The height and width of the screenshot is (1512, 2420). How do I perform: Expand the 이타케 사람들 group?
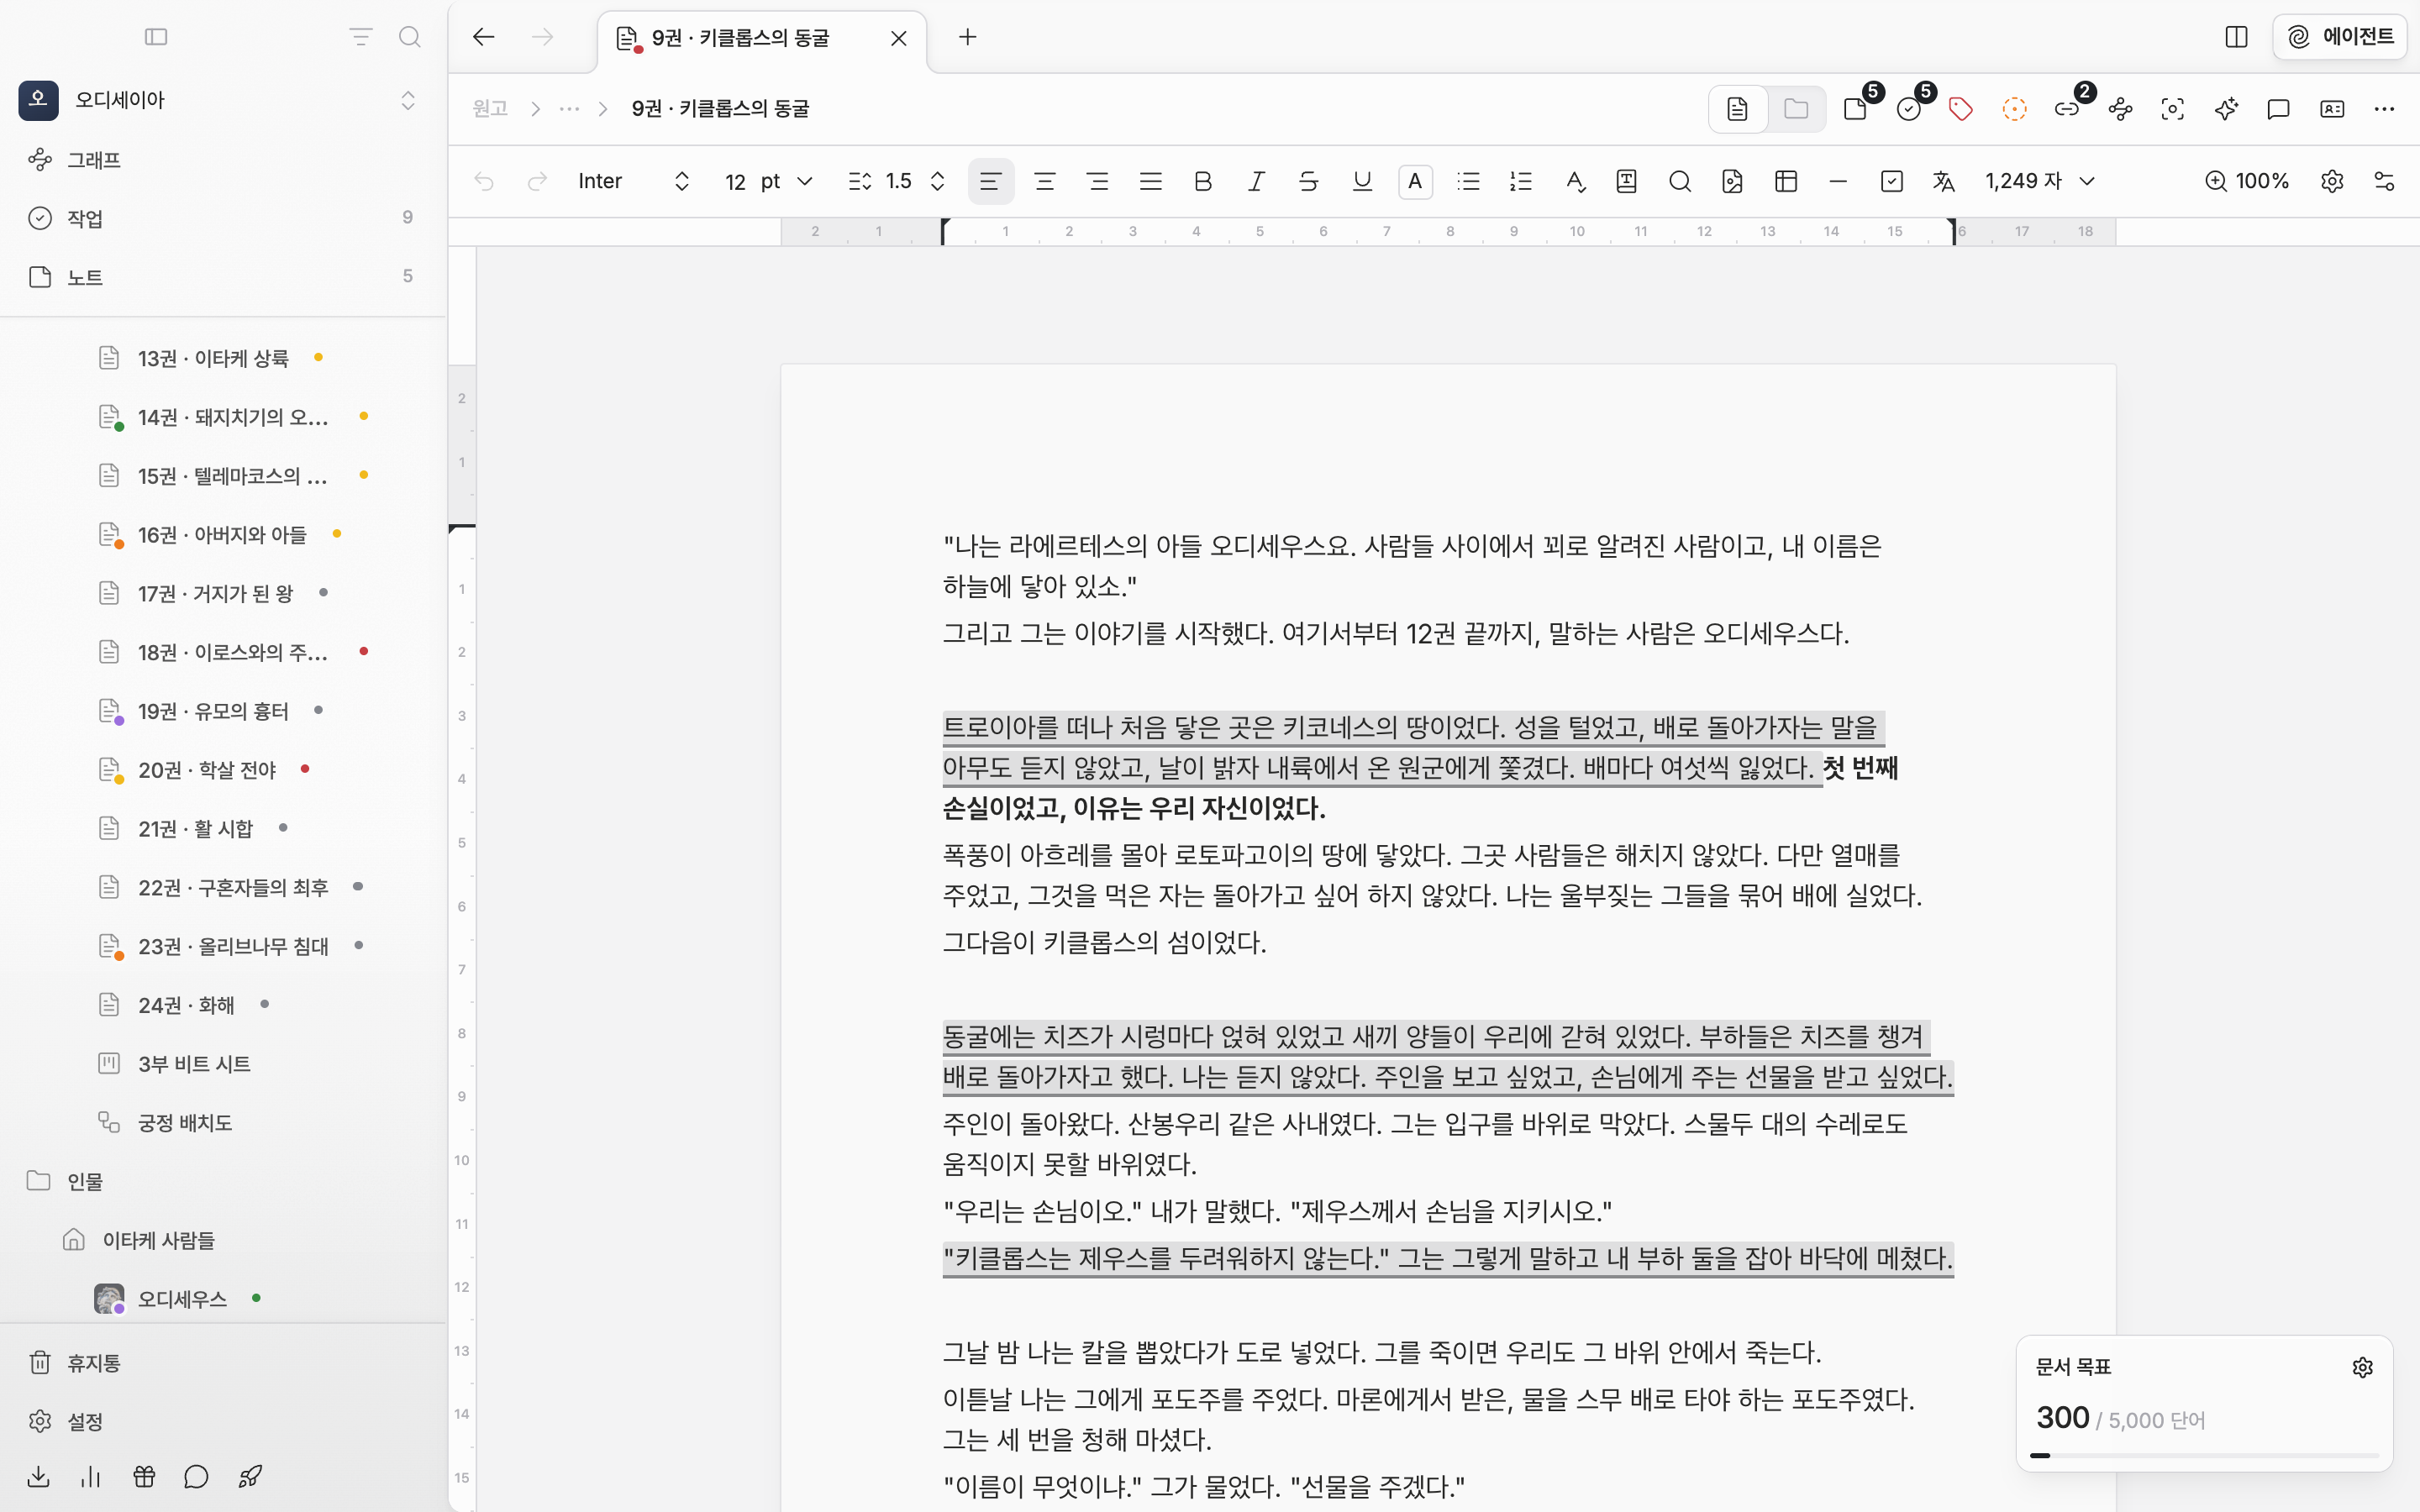[223, 1240]
